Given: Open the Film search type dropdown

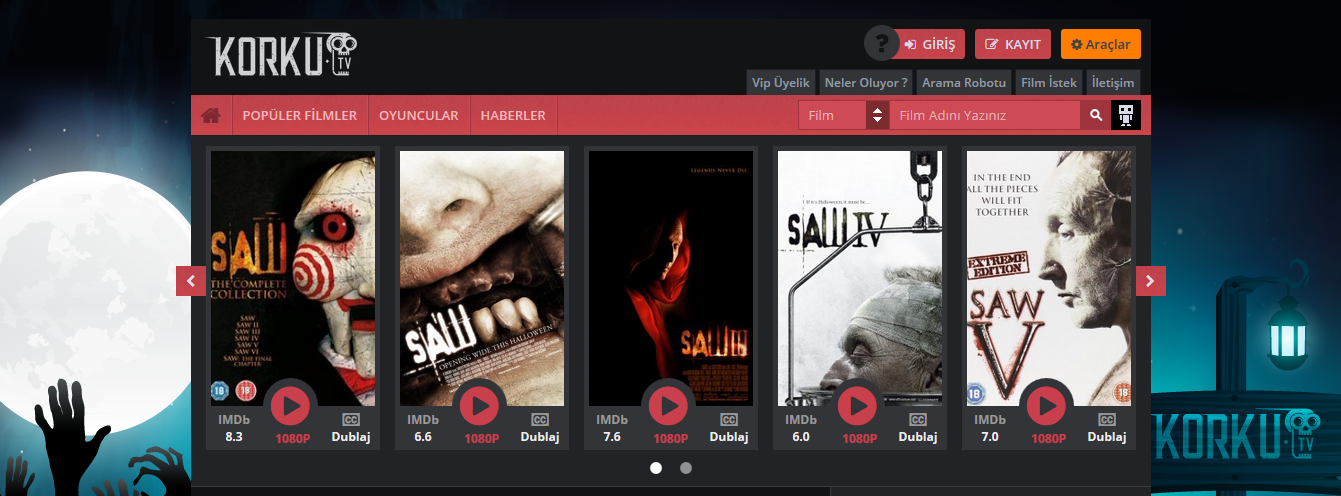Looking at the screenshot, I should [x=844, y=115].
